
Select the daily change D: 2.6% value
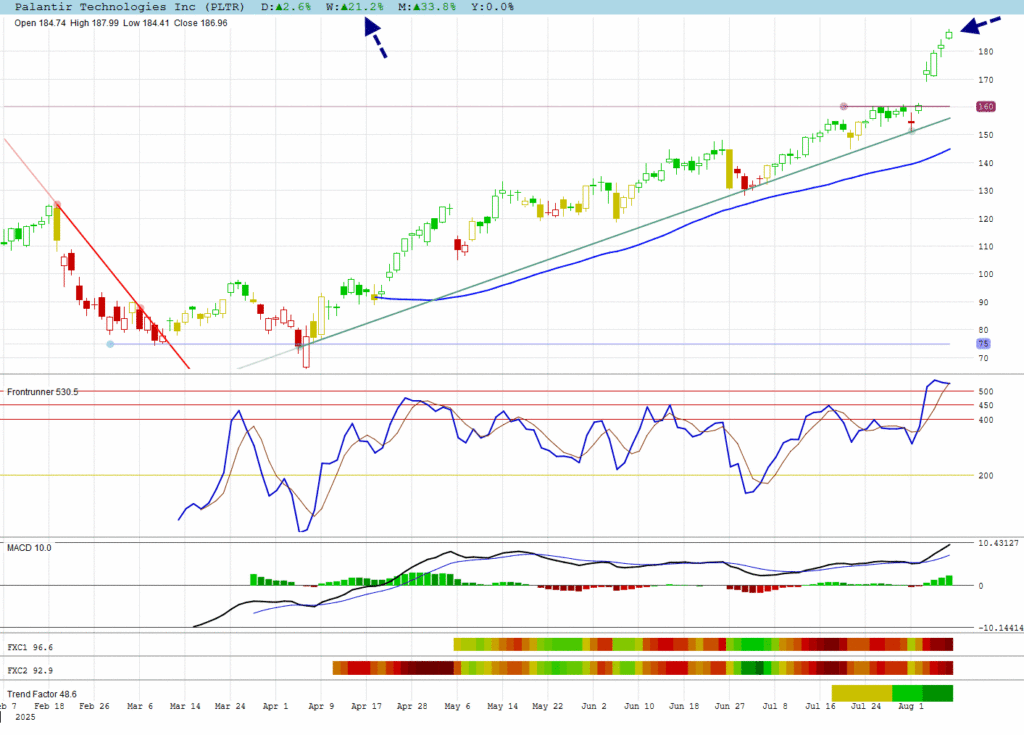click(286, 7)
